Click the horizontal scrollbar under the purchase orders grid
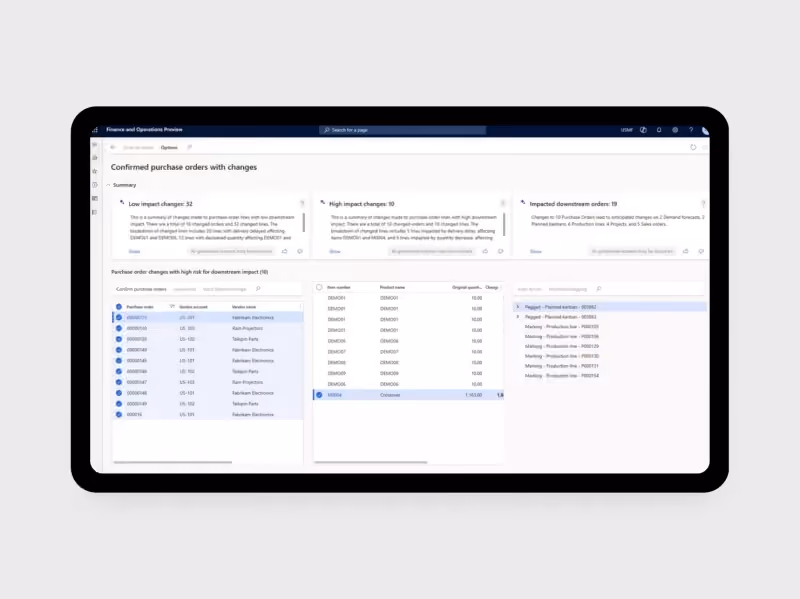 tap(172, 462)
